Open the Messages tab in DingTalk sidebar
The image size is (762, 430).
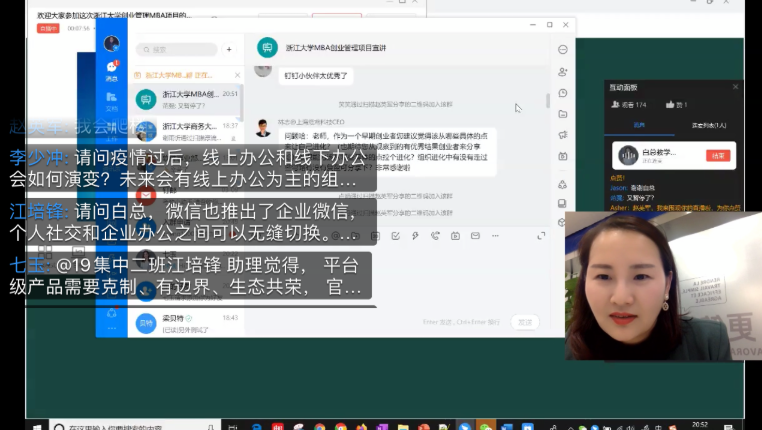(x=112, y=70)
